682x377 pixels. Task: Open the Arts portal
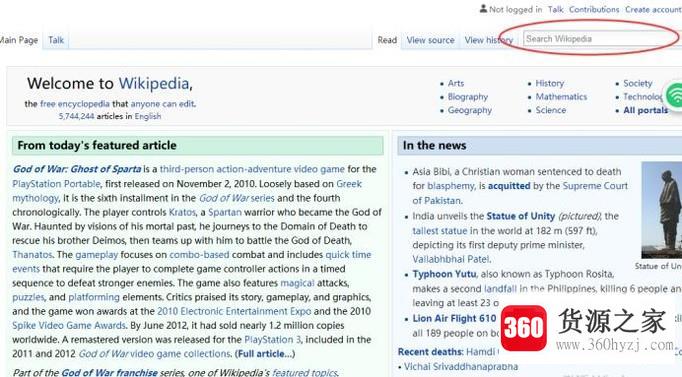coord(456,83)
